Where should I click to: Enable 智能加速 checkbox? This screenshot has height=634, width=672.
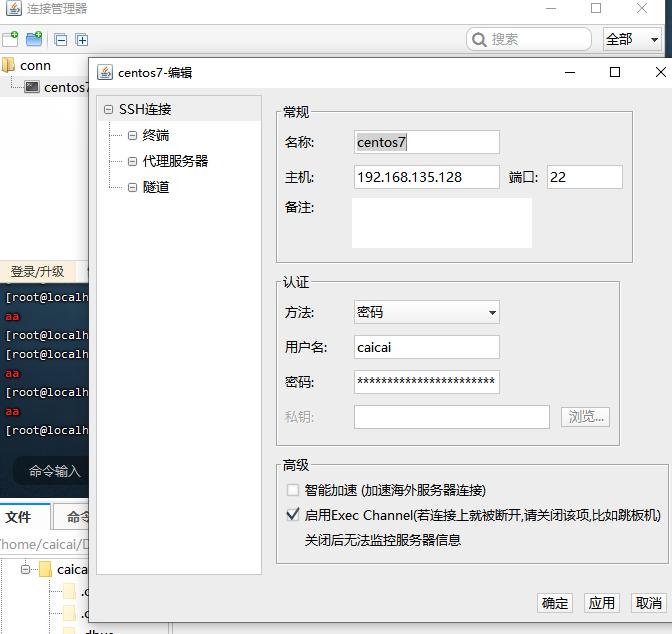[293, 490]
